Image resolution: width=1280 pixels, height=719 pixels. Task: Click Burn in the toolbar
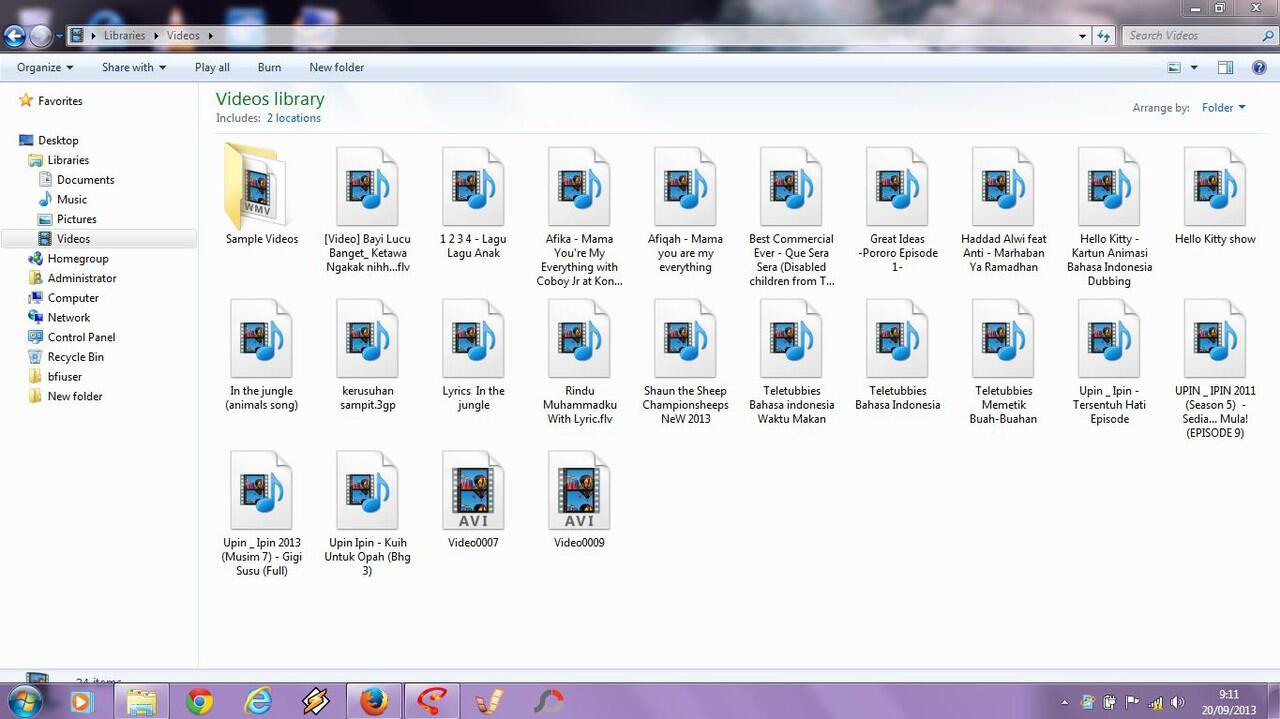pos(269,67)
